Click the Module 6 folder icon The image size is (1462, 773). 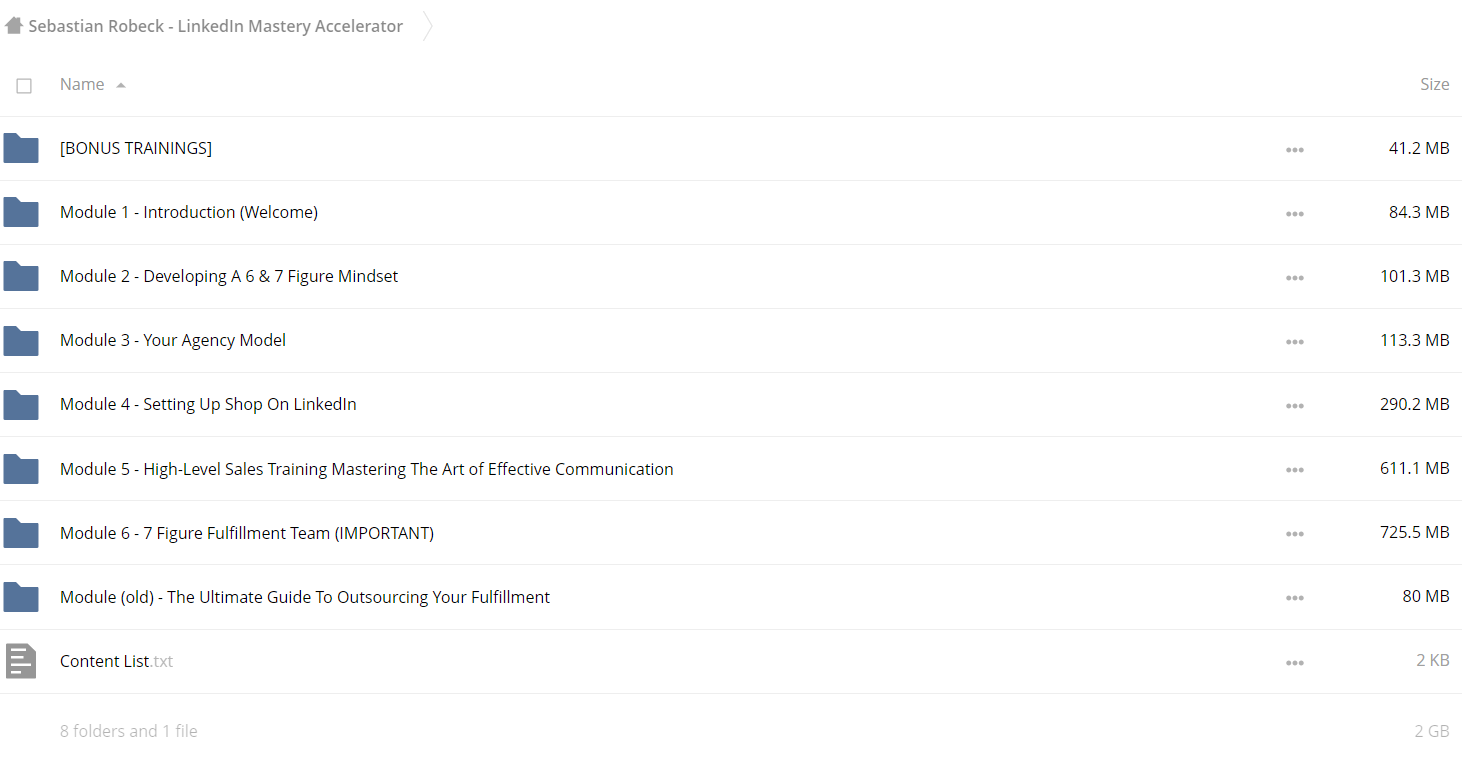21,533
